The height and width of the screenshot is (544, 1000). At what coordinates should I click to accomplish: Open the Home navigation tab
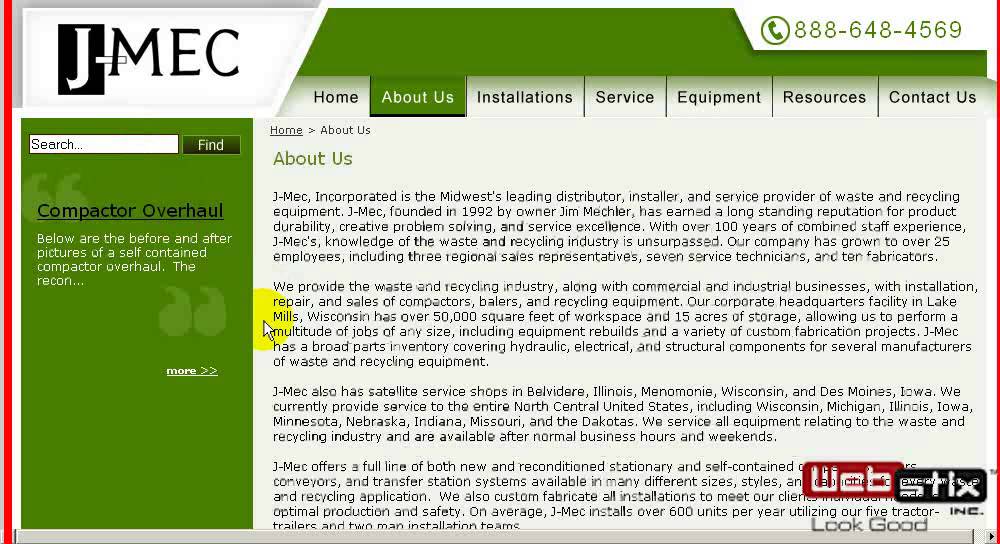[x=335, y=97]
